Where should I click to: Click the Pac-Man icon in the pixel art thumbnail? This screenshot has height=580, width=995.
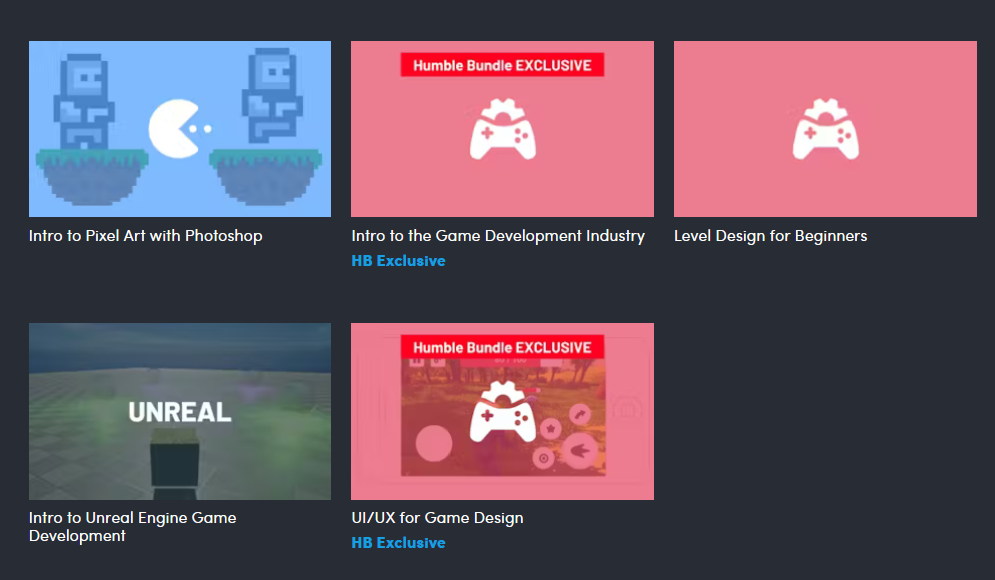178,128
